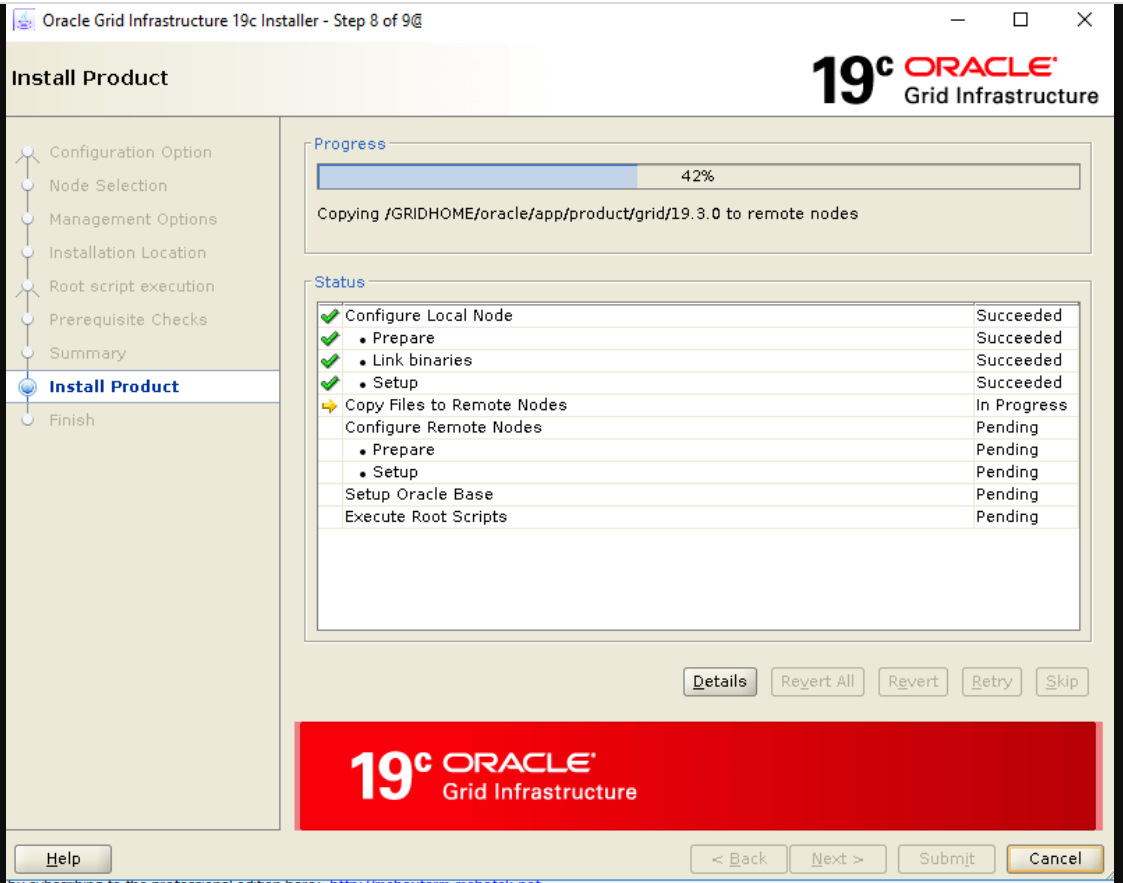This screenshot has height=883, width=1123.
Task: Click the Revert All button
Action: [x=817, y=682]
